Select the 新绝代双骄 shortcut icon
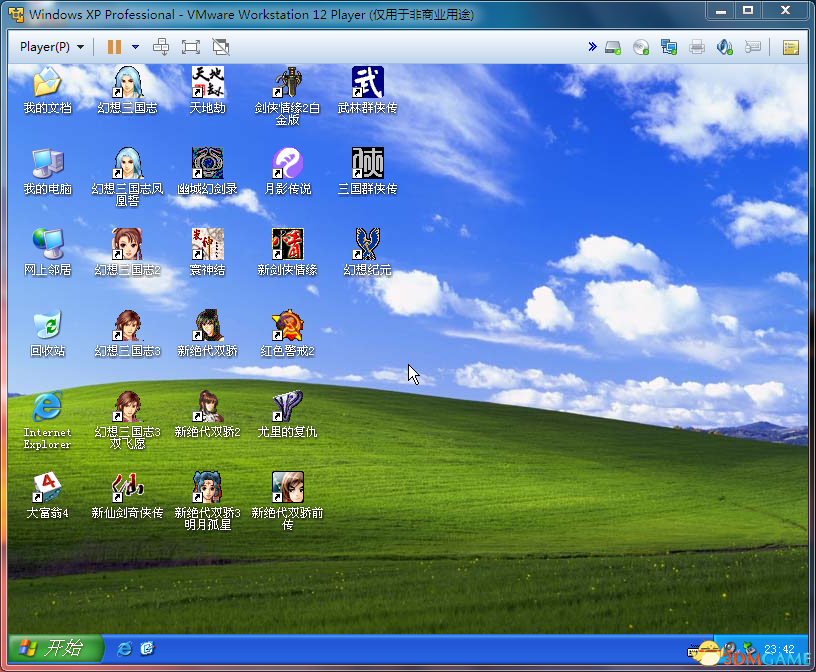The width and height of the screenshot is (816, 672). point(208,333)
